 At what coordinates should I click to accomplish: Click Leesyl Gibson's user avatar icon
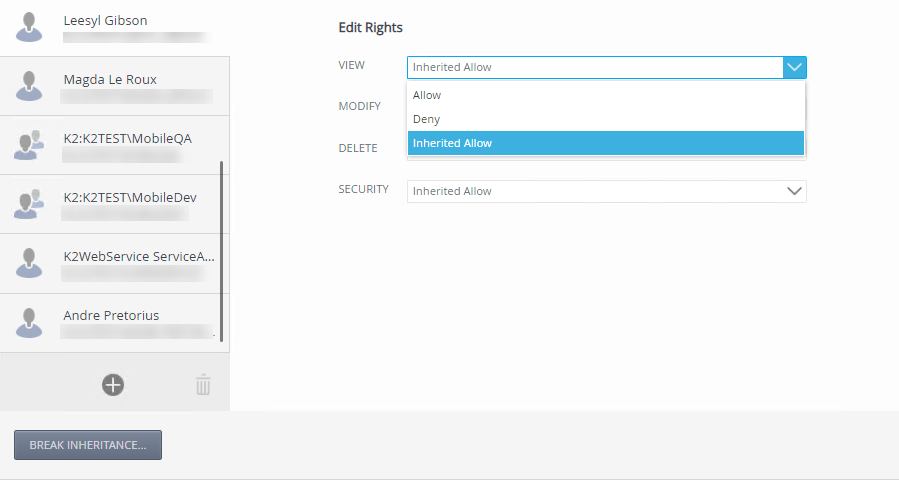click(30, 27)
